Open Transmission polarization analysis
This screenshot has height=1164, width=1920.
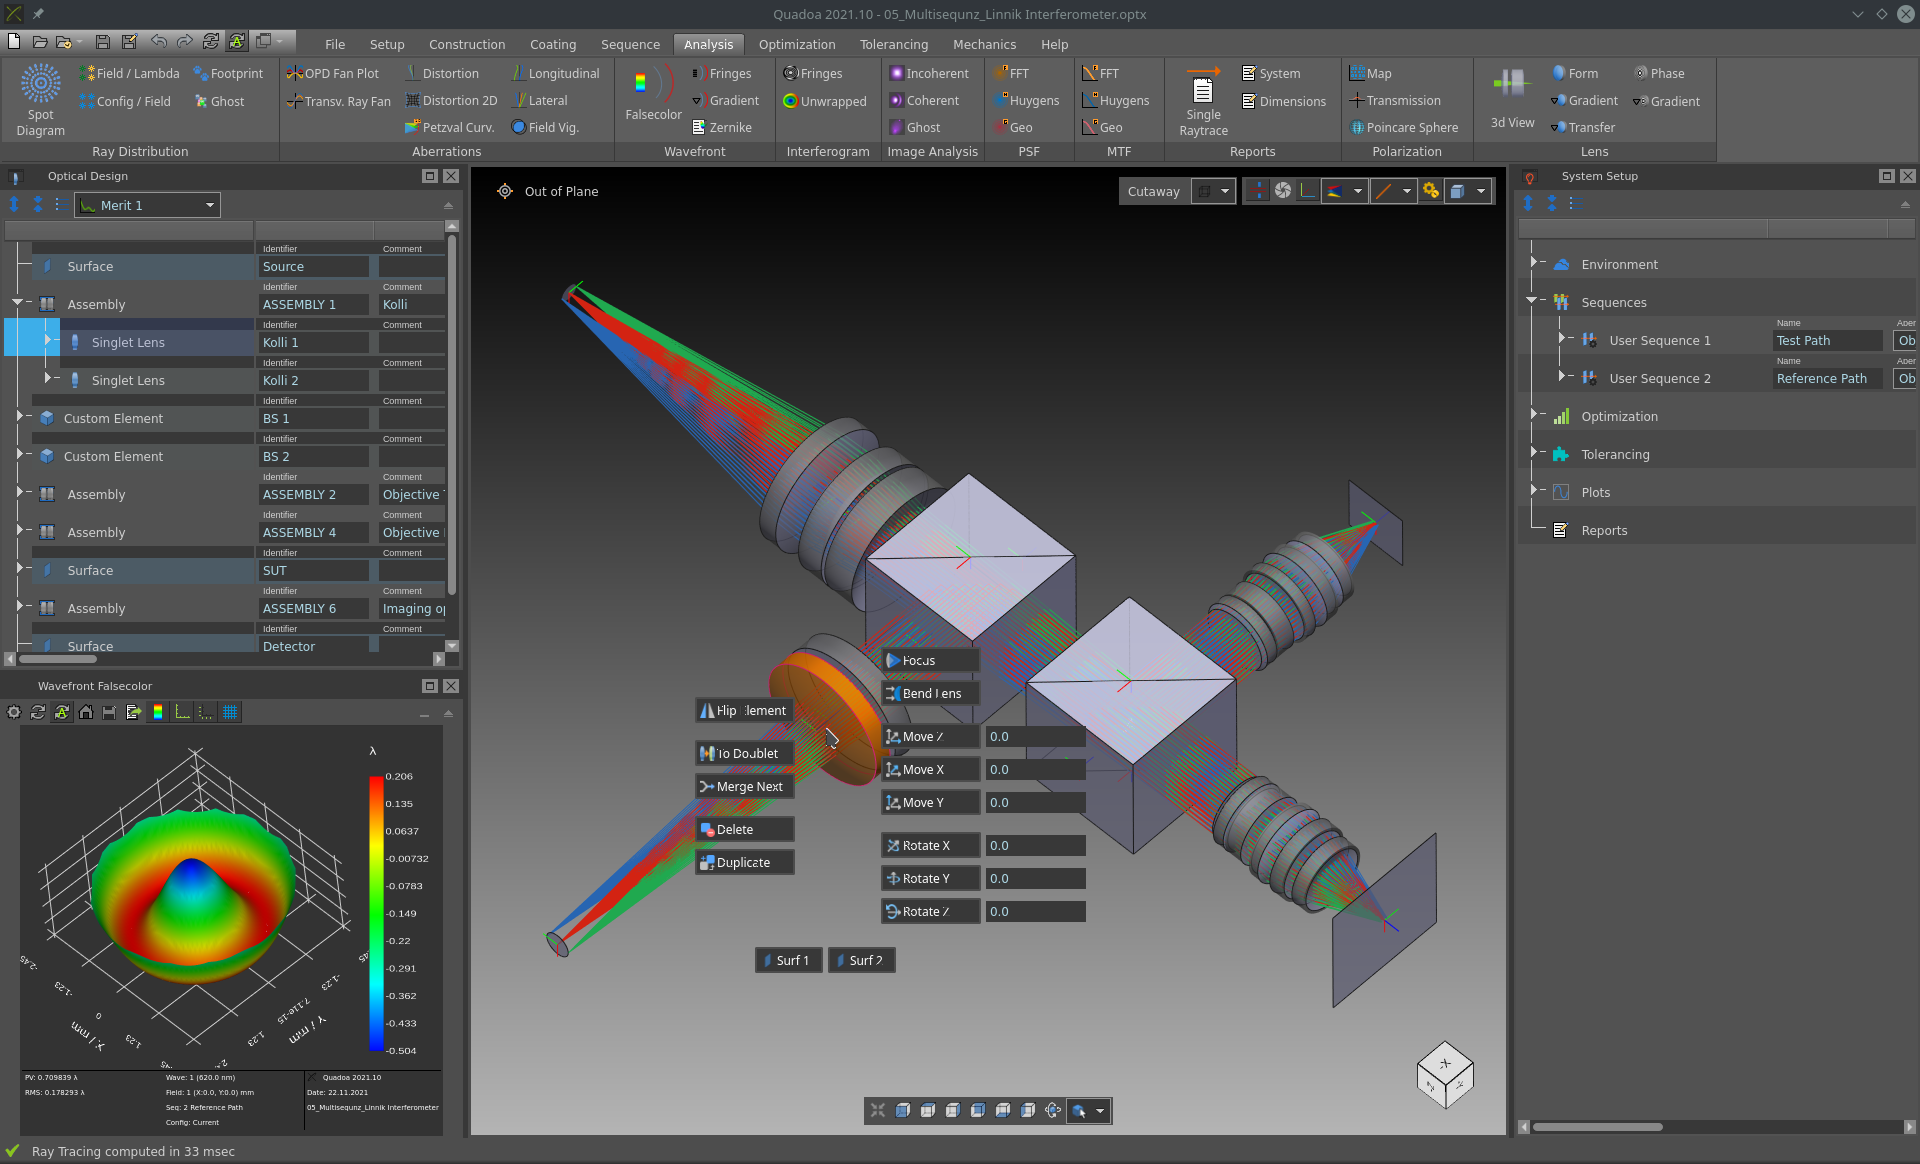[1395, 101]
